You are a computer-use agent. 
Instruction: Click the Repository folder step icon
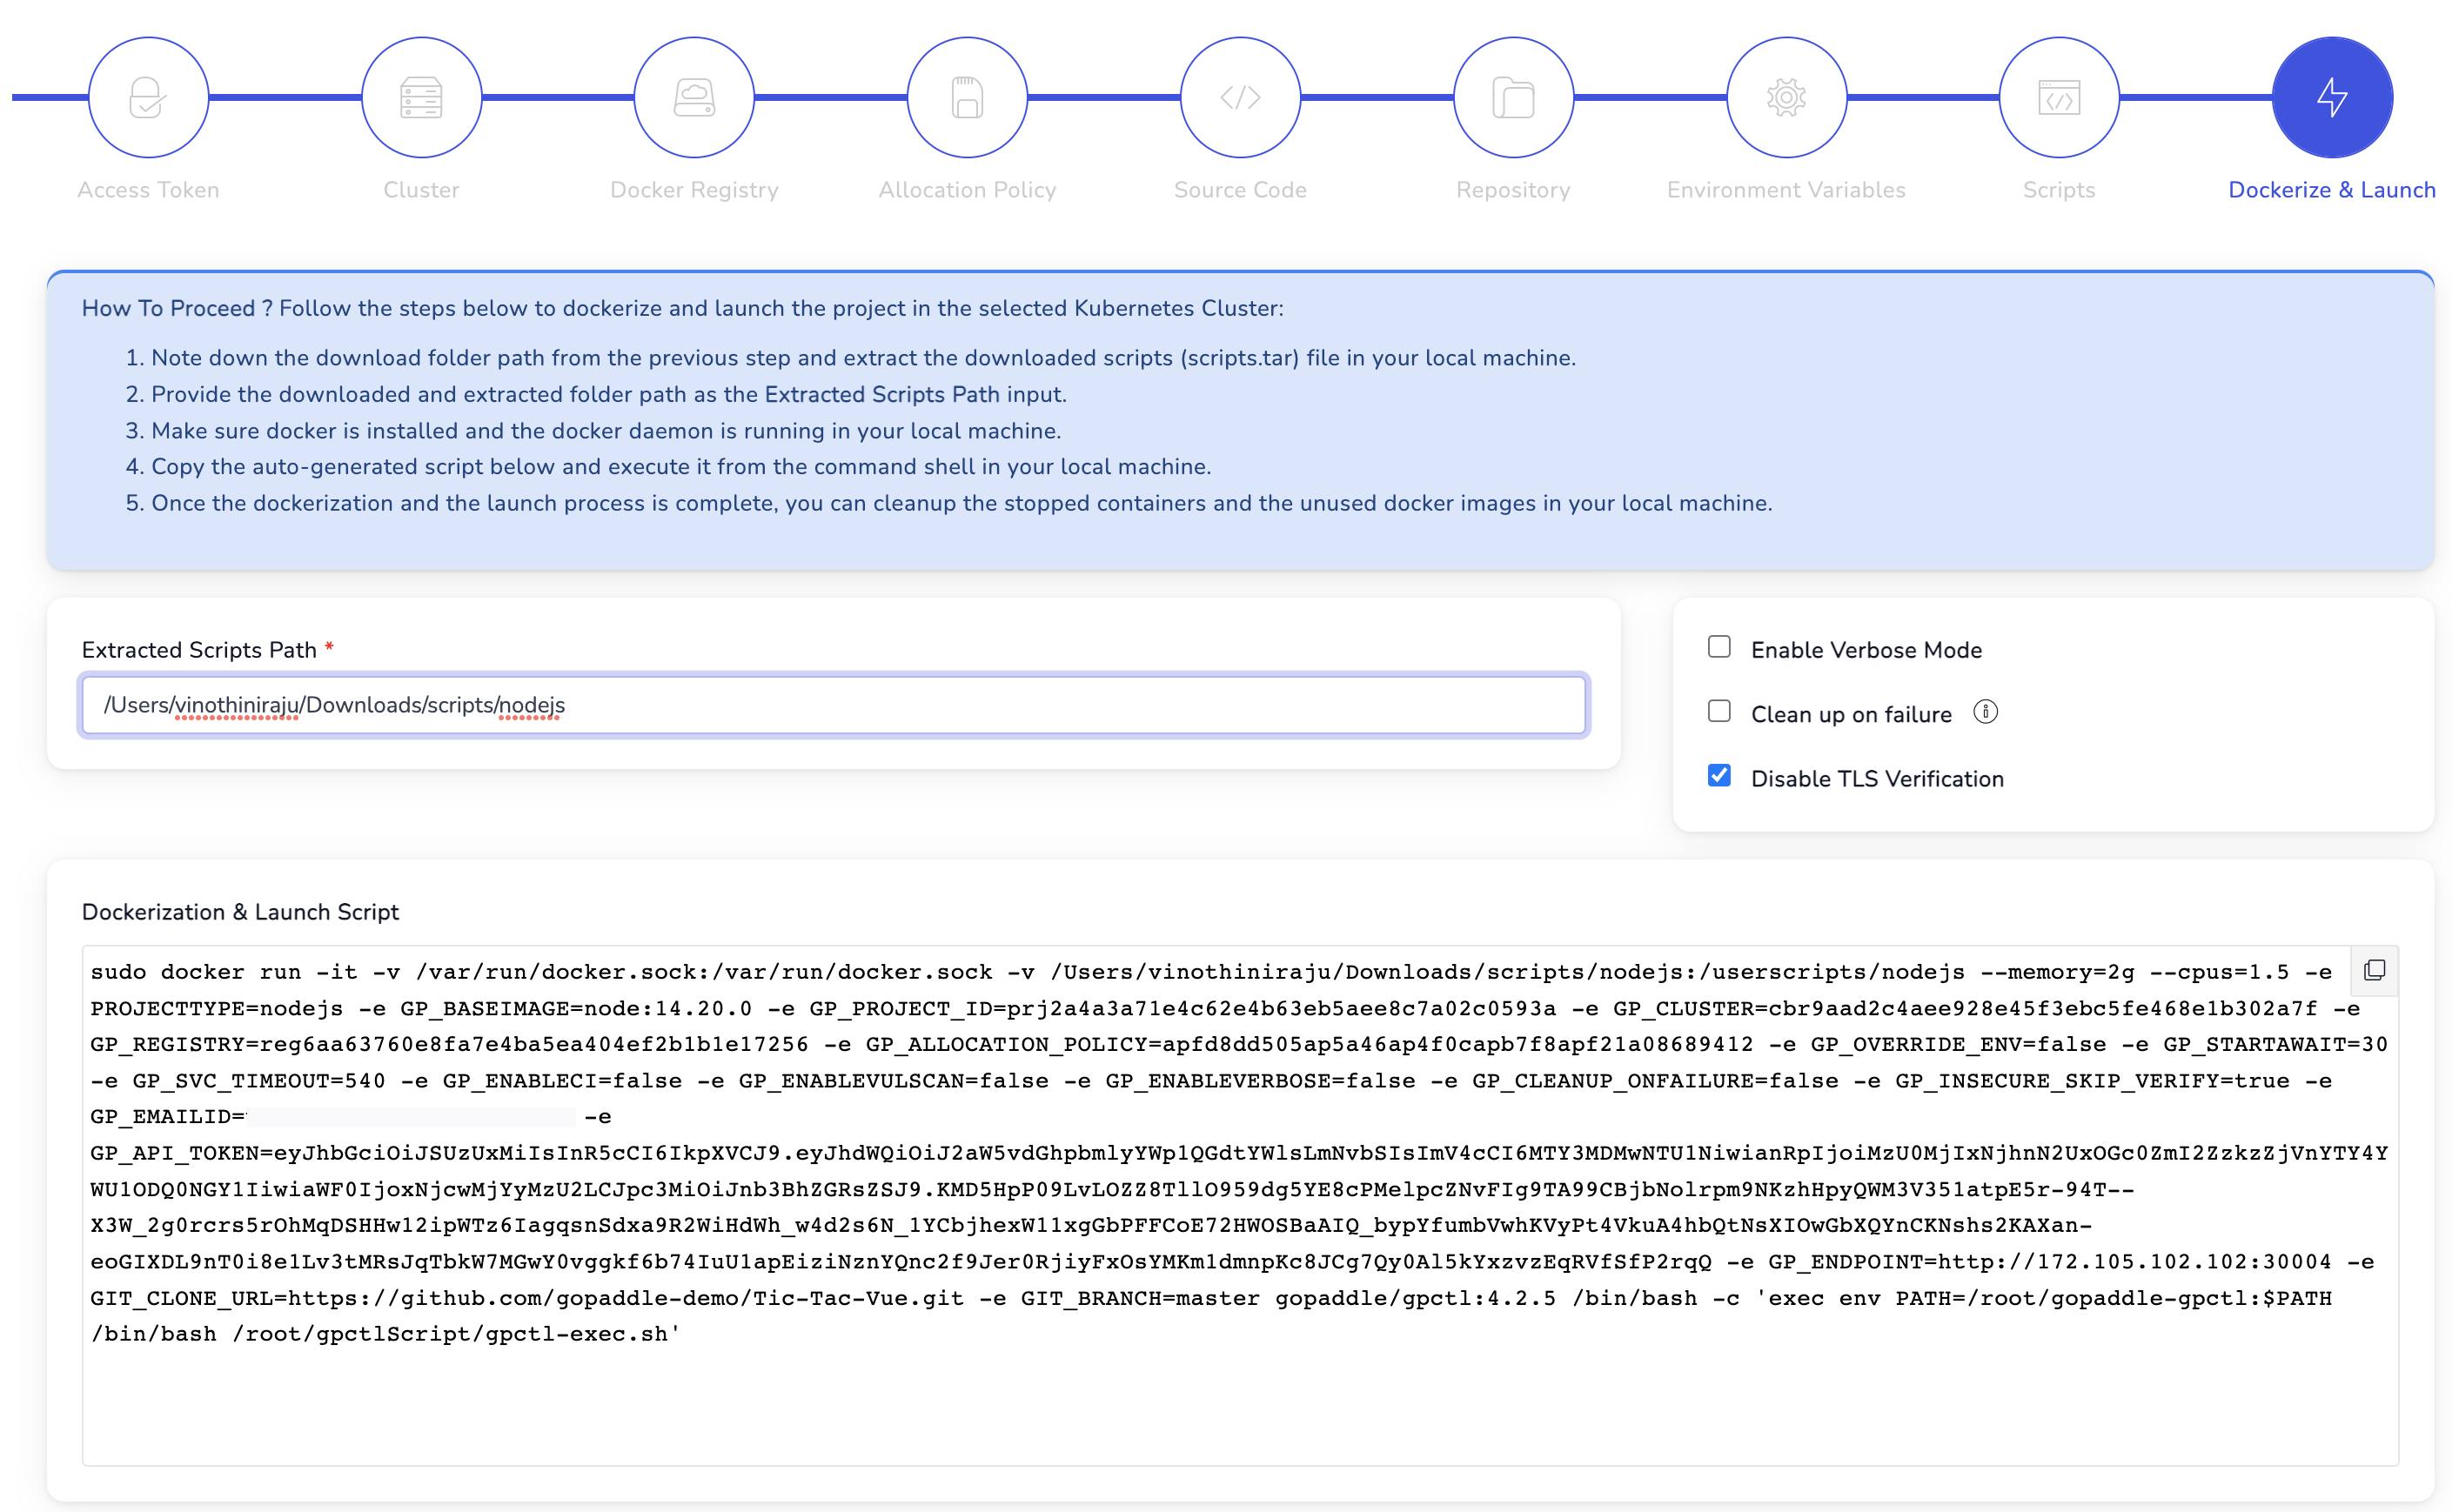[x=1513, y=97]
